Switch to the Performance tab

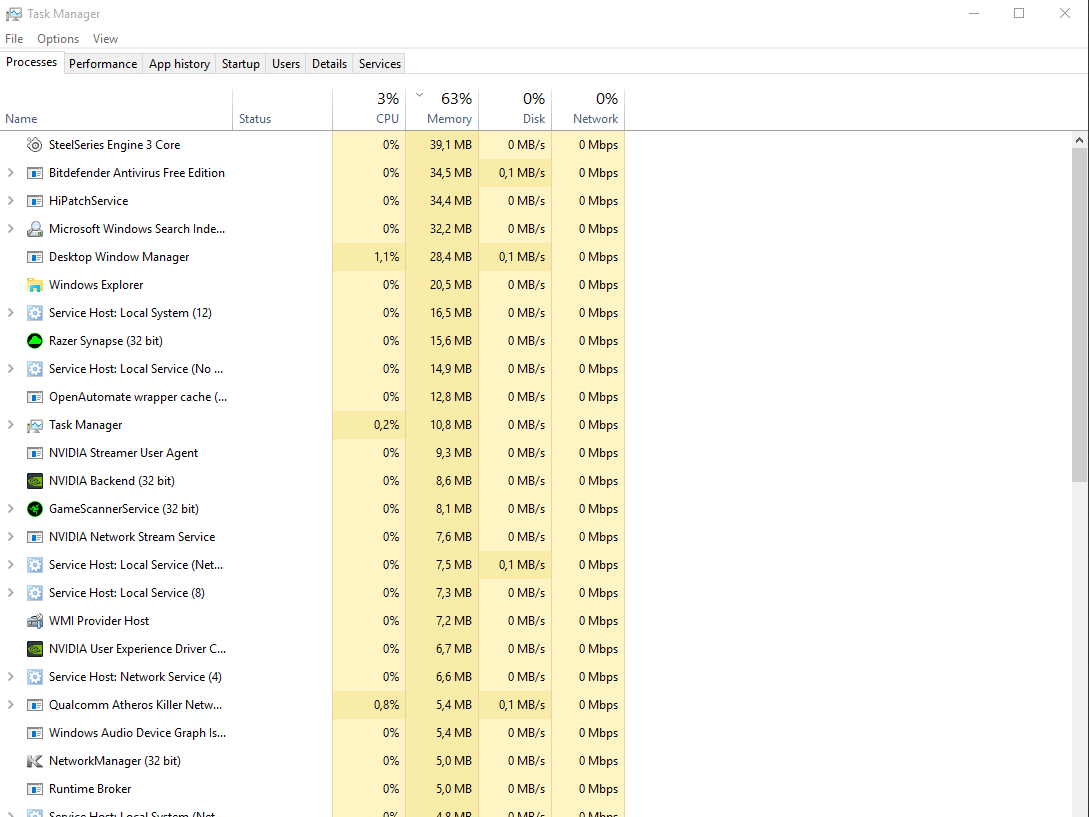click(103, 64)
